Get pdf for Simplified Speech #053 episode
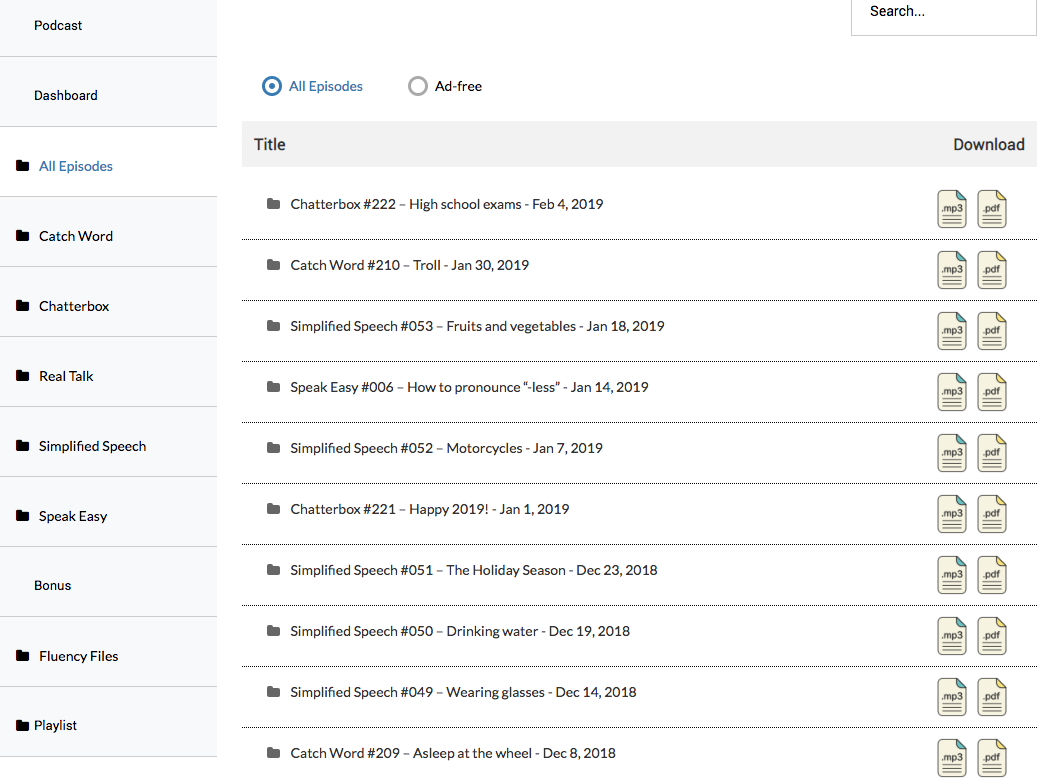1038x784 pixels. coord(991,331)
